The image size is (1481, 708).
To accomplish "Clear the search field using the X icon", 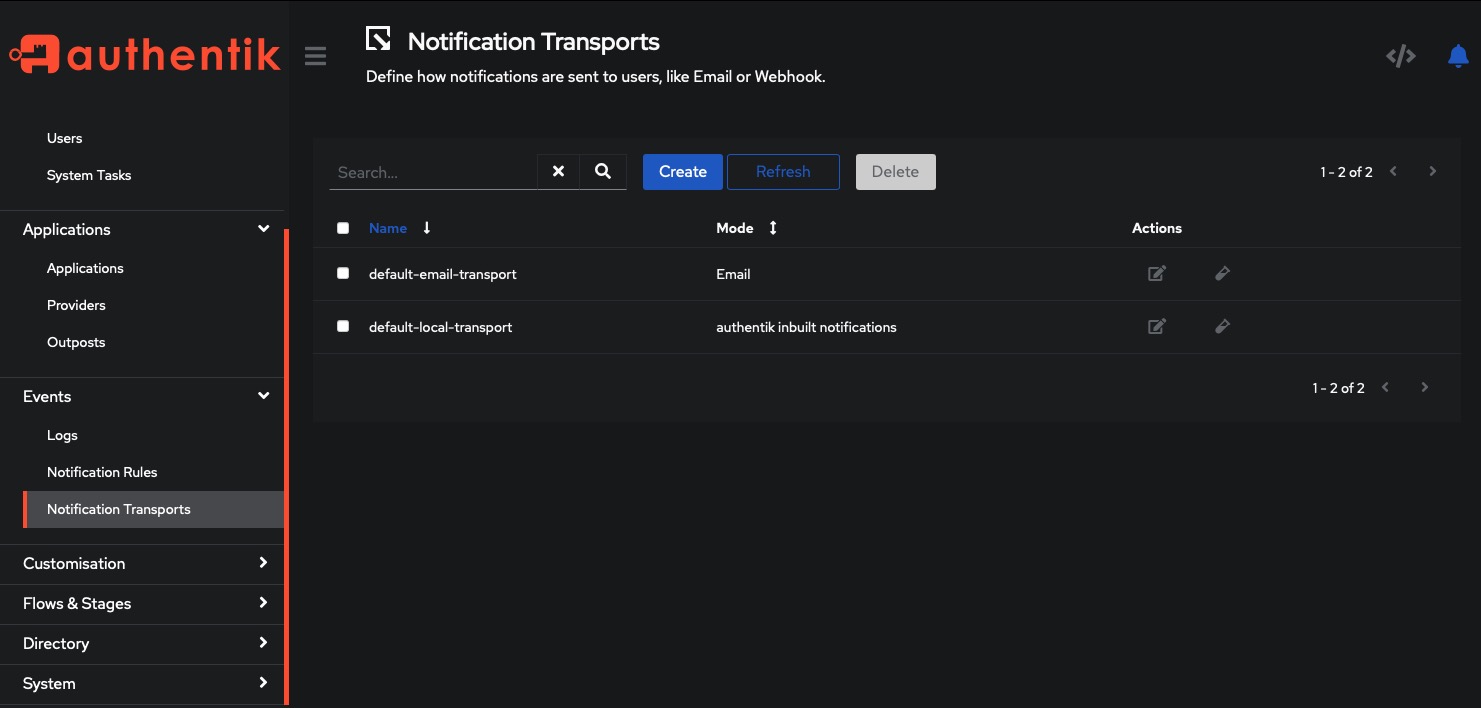I will pyautogui.click(x=557, y=171).
